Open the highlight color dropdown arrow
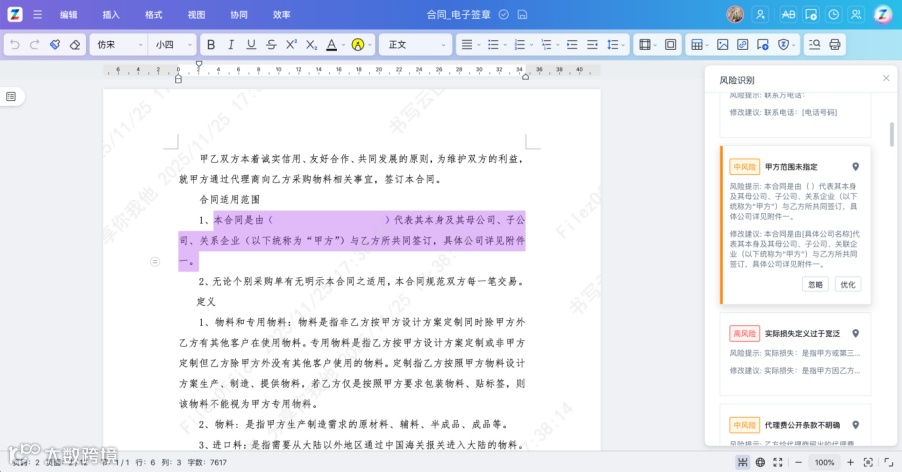902x472 pixels. point(370,45)
